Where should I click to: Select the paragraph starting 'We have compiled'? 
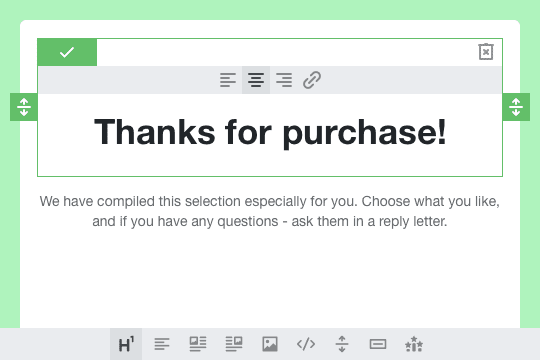click(270, 211)
